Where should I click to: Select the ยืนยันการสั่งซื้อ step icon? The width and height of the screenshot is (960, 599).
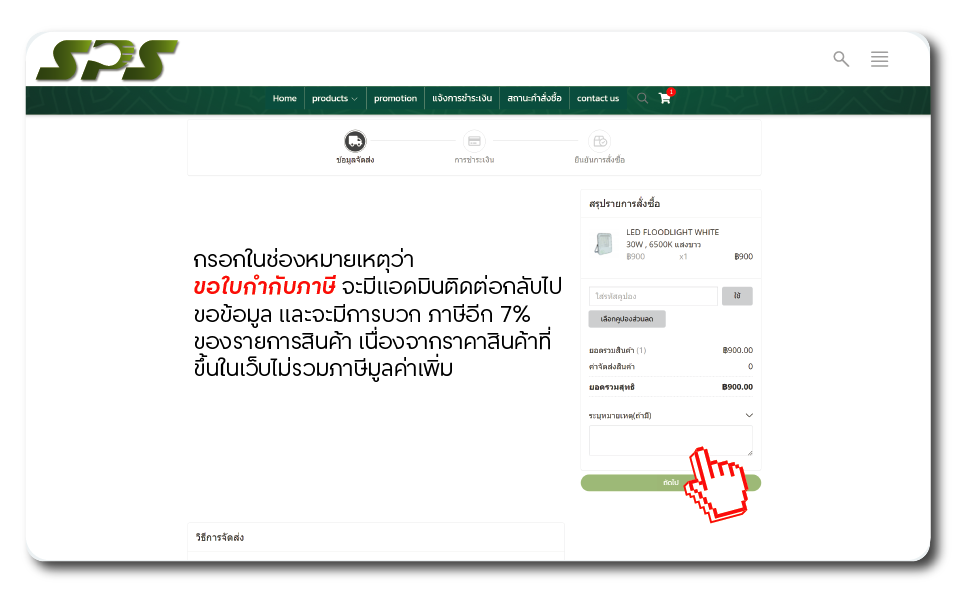[x=600, y=141]
